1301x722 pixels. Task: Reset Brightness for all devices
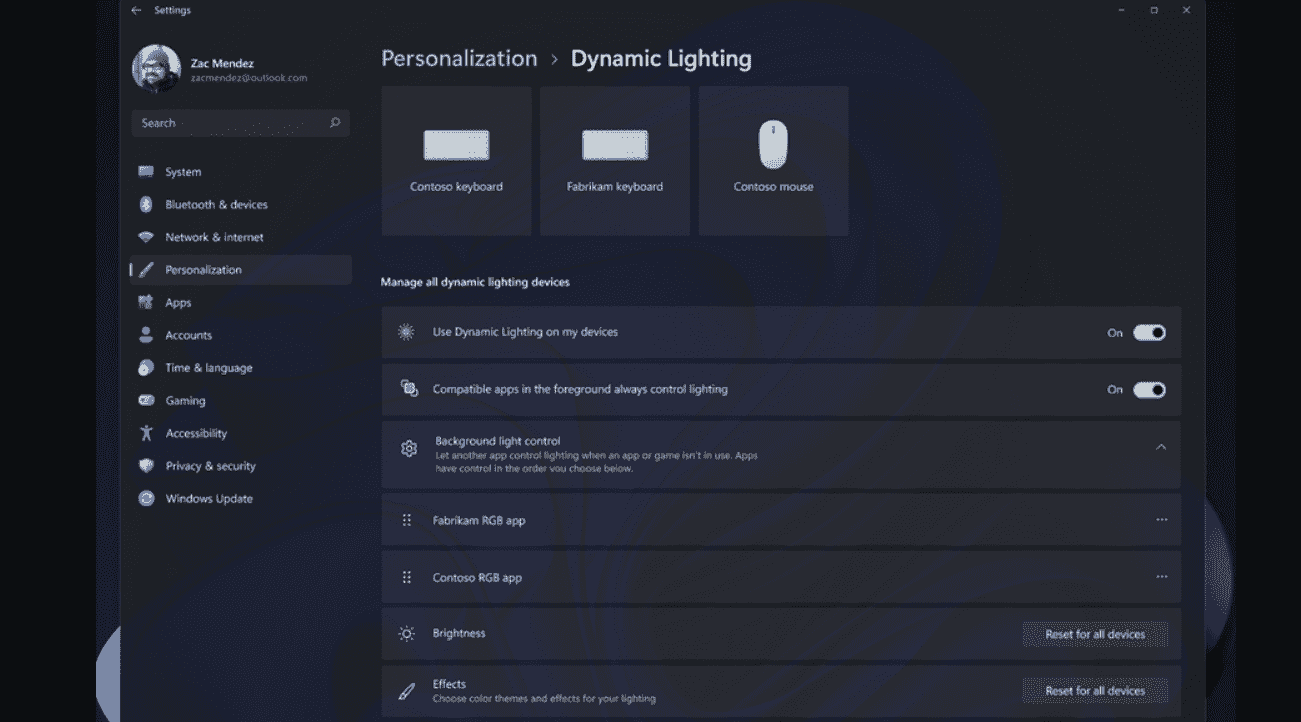[x=1095, y=634]
